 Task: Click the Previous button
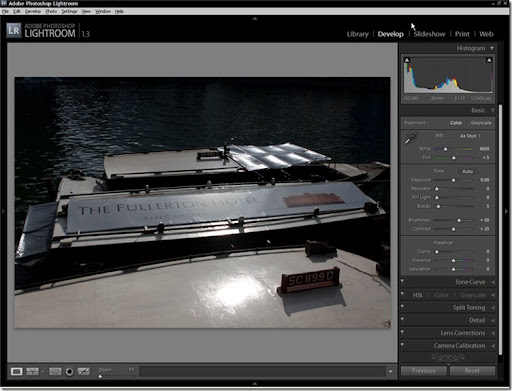(424, 371)
